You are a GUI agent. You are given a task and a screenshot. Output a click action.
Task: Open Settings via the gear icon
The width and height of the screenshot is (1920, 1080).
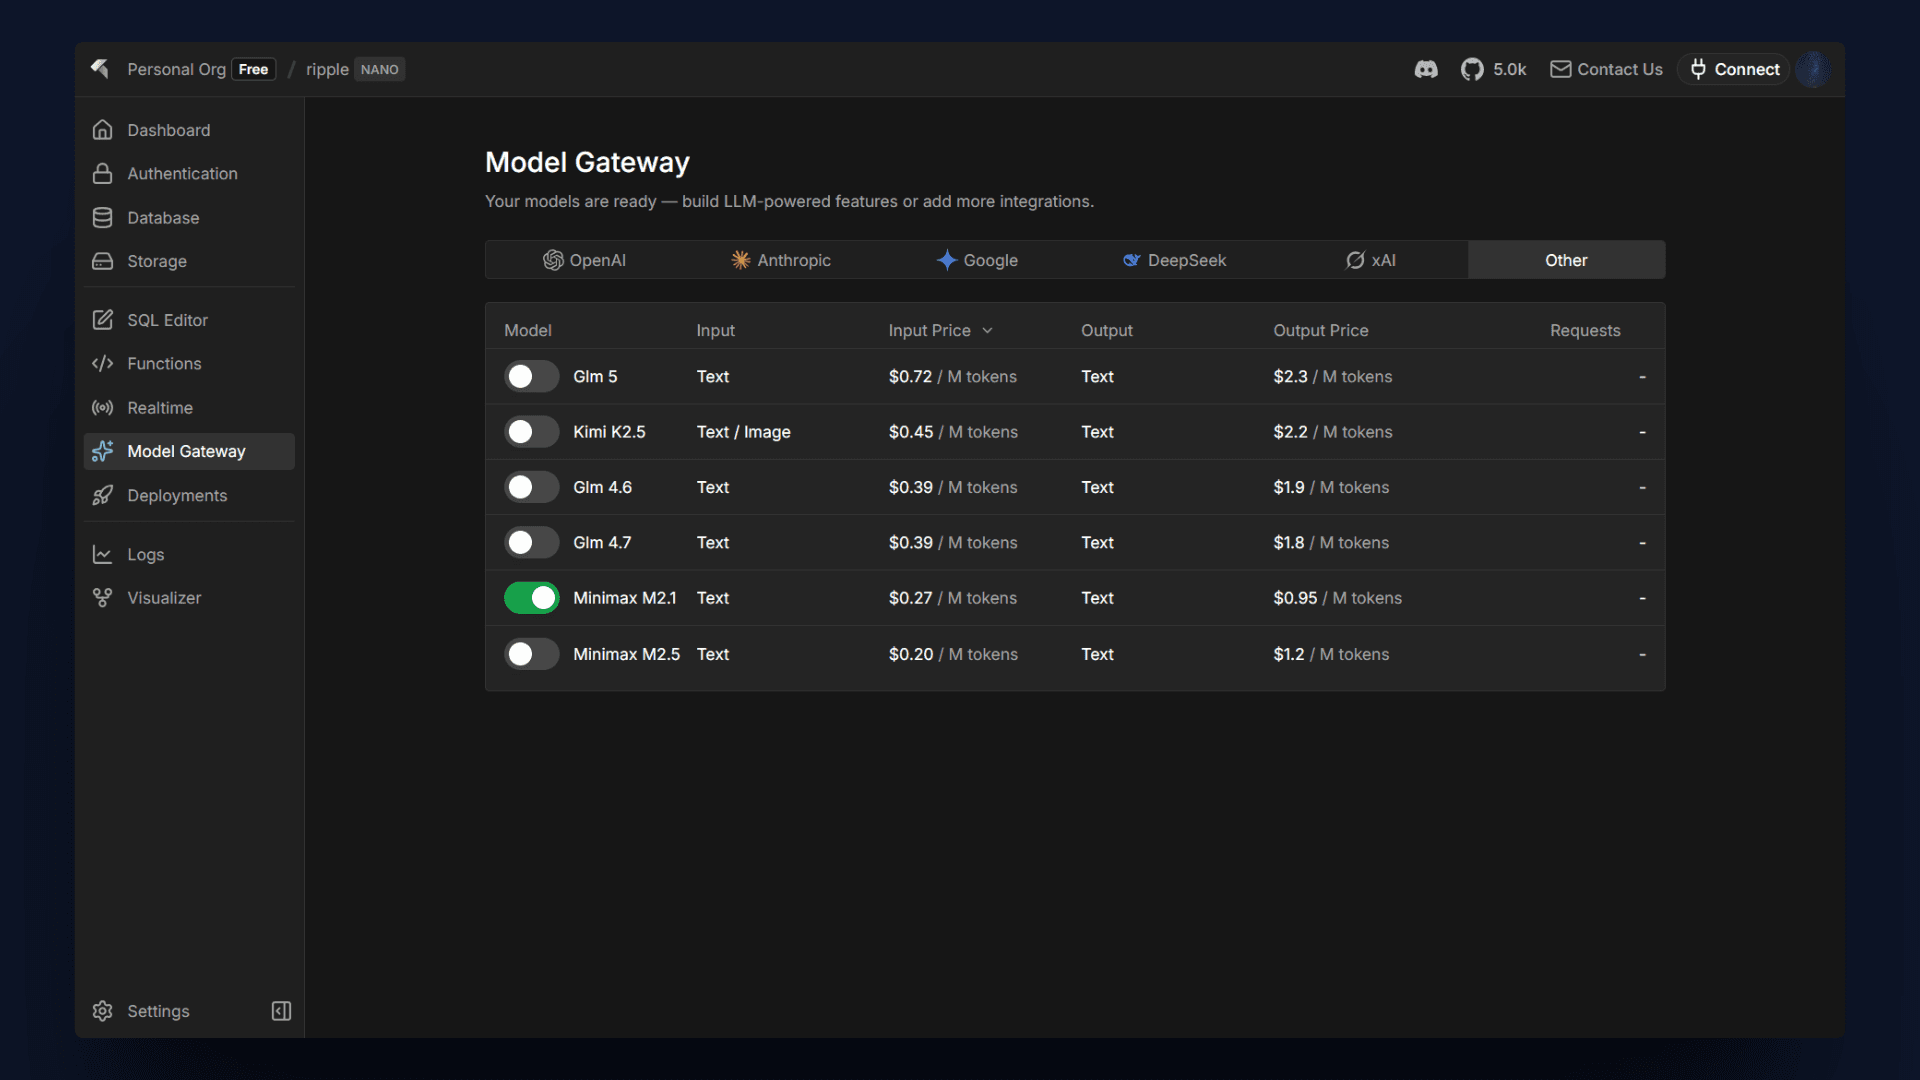click(102, 1011)
